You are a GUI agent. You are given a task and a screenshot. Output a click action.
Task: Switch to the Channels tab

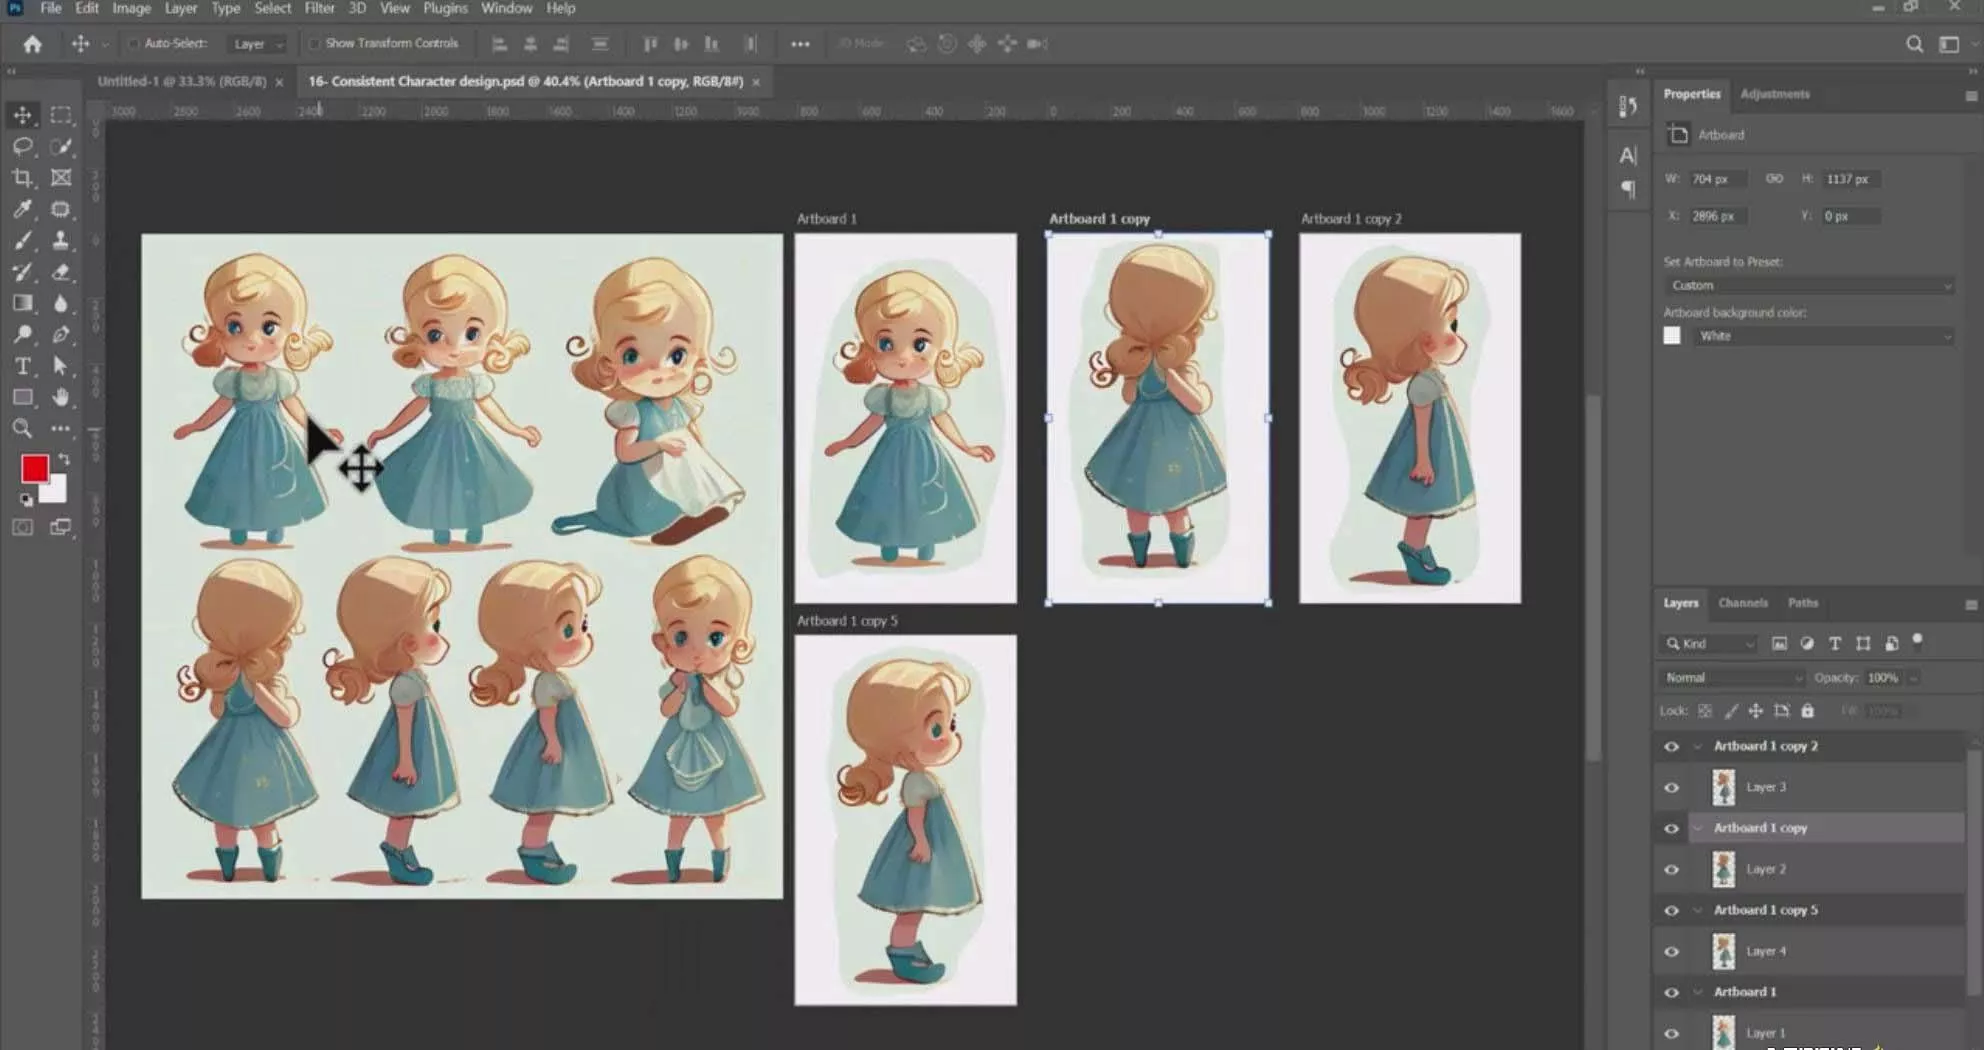1742,603
